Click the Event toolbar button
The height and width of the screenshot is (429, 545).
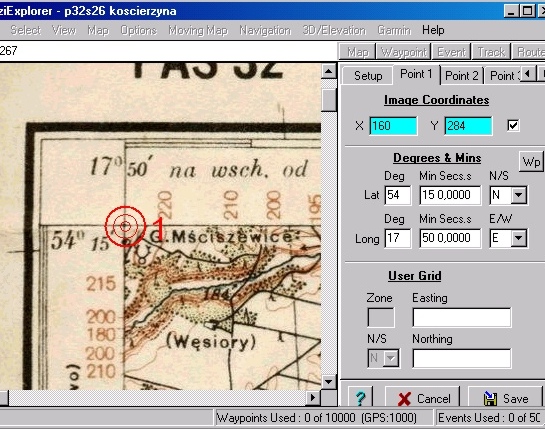tap(451, 52)
